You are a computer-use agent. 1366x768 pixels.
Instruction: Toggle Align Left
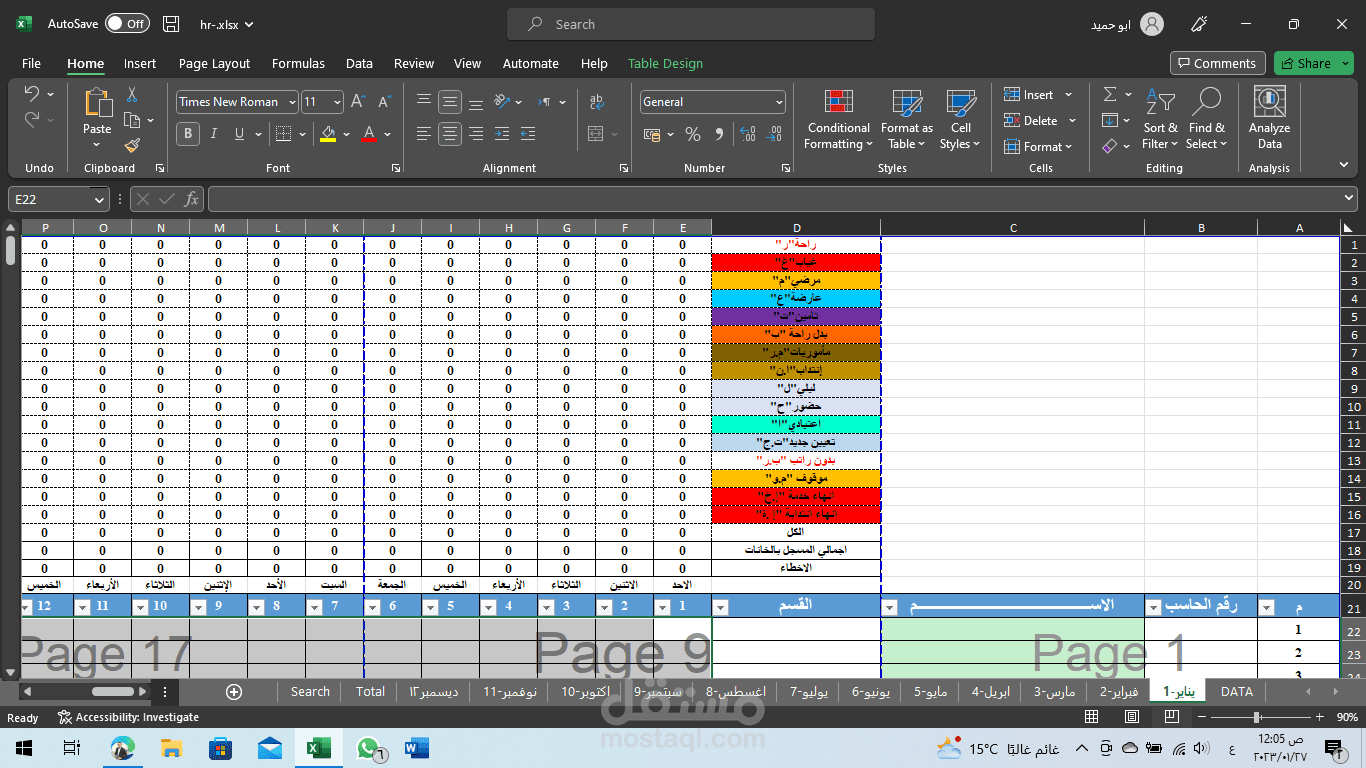(x=424, y=134)
